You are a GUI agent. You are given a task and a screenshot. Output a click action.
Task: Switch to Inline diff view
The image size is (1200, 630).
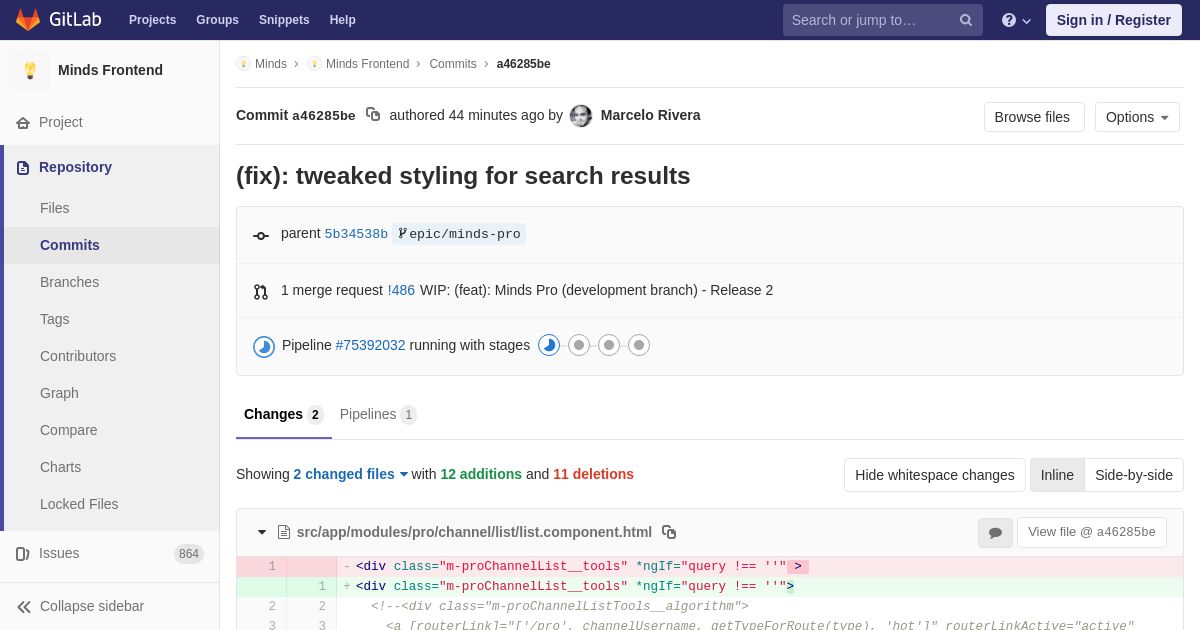coord(1057,475)
